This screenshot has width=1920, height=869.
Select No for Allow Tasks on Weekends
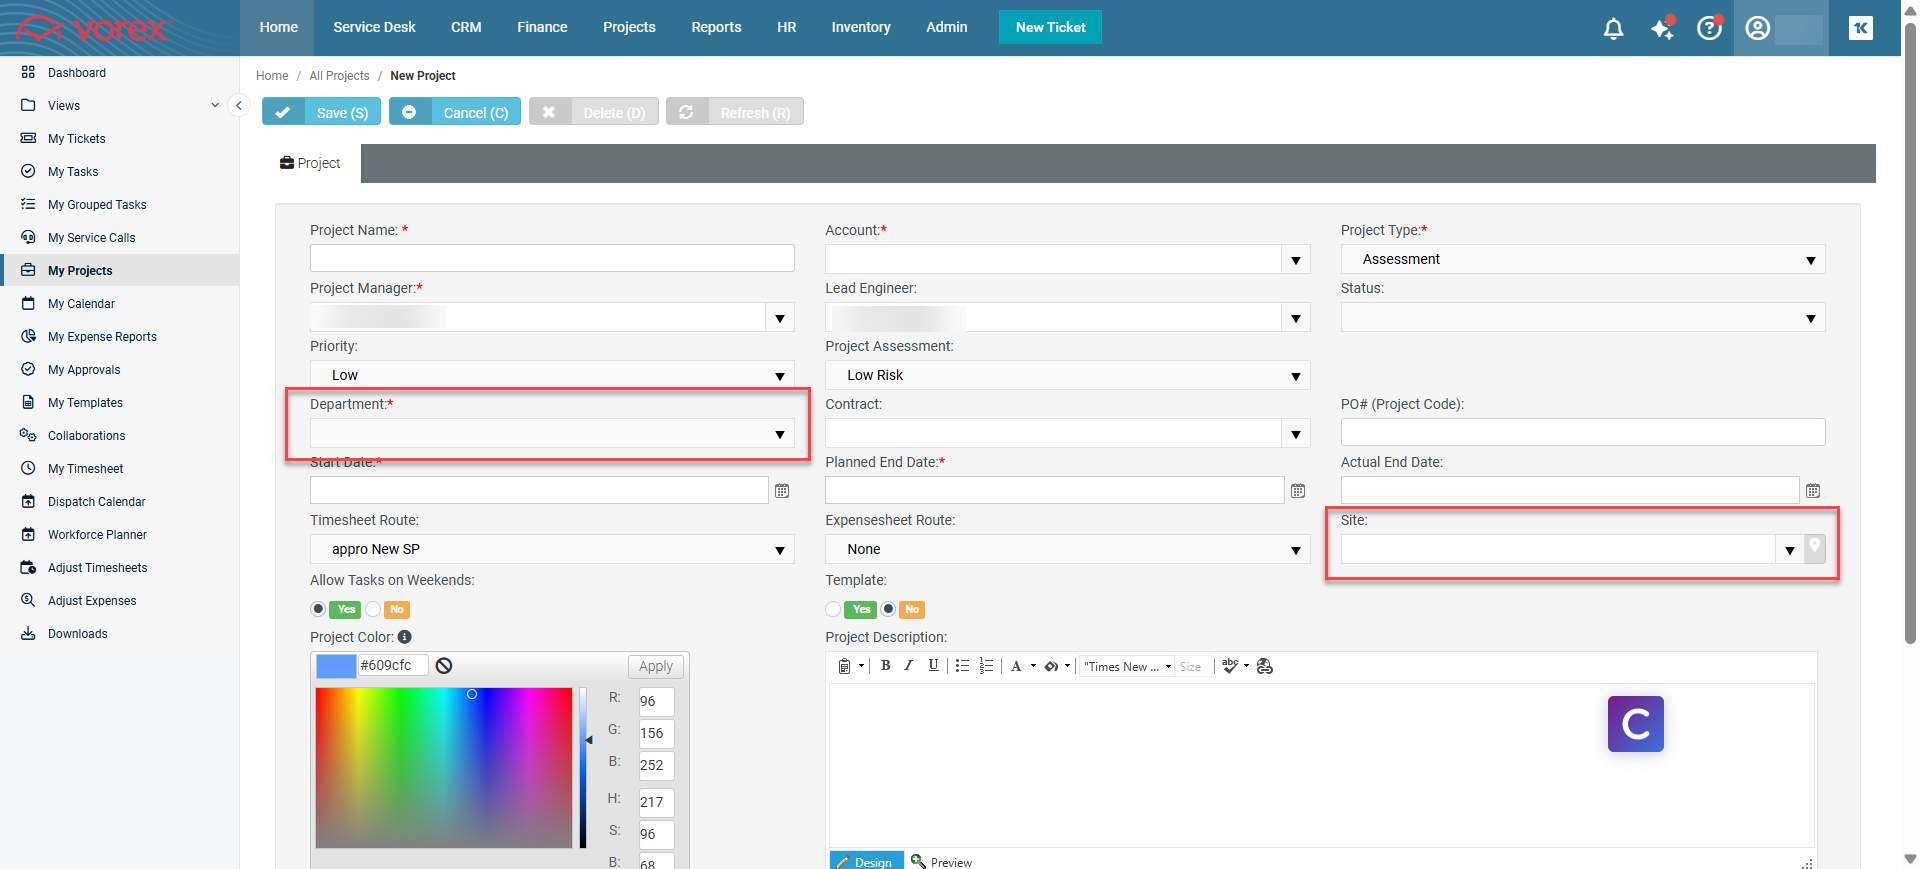(373, 609)
